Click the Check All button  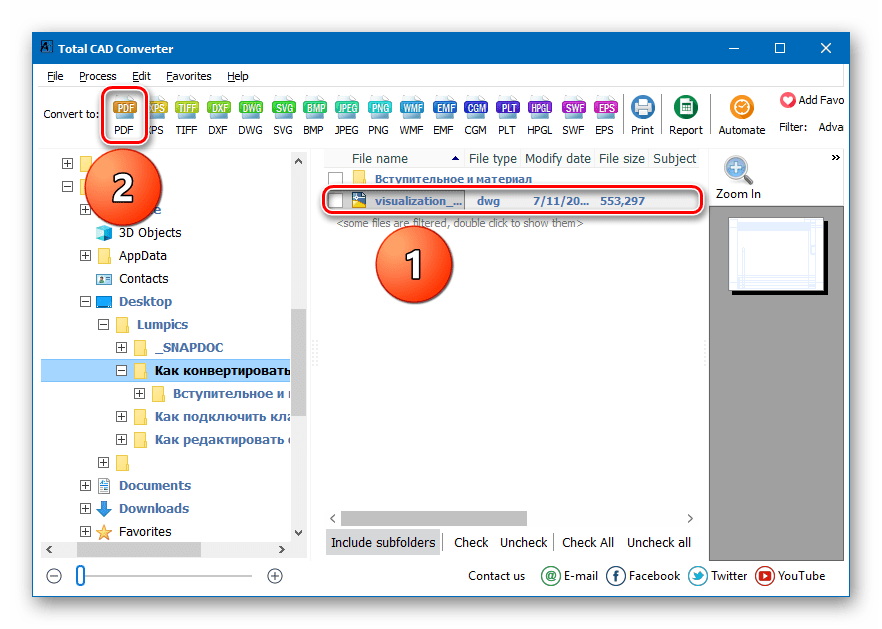(x=588, y=542)
